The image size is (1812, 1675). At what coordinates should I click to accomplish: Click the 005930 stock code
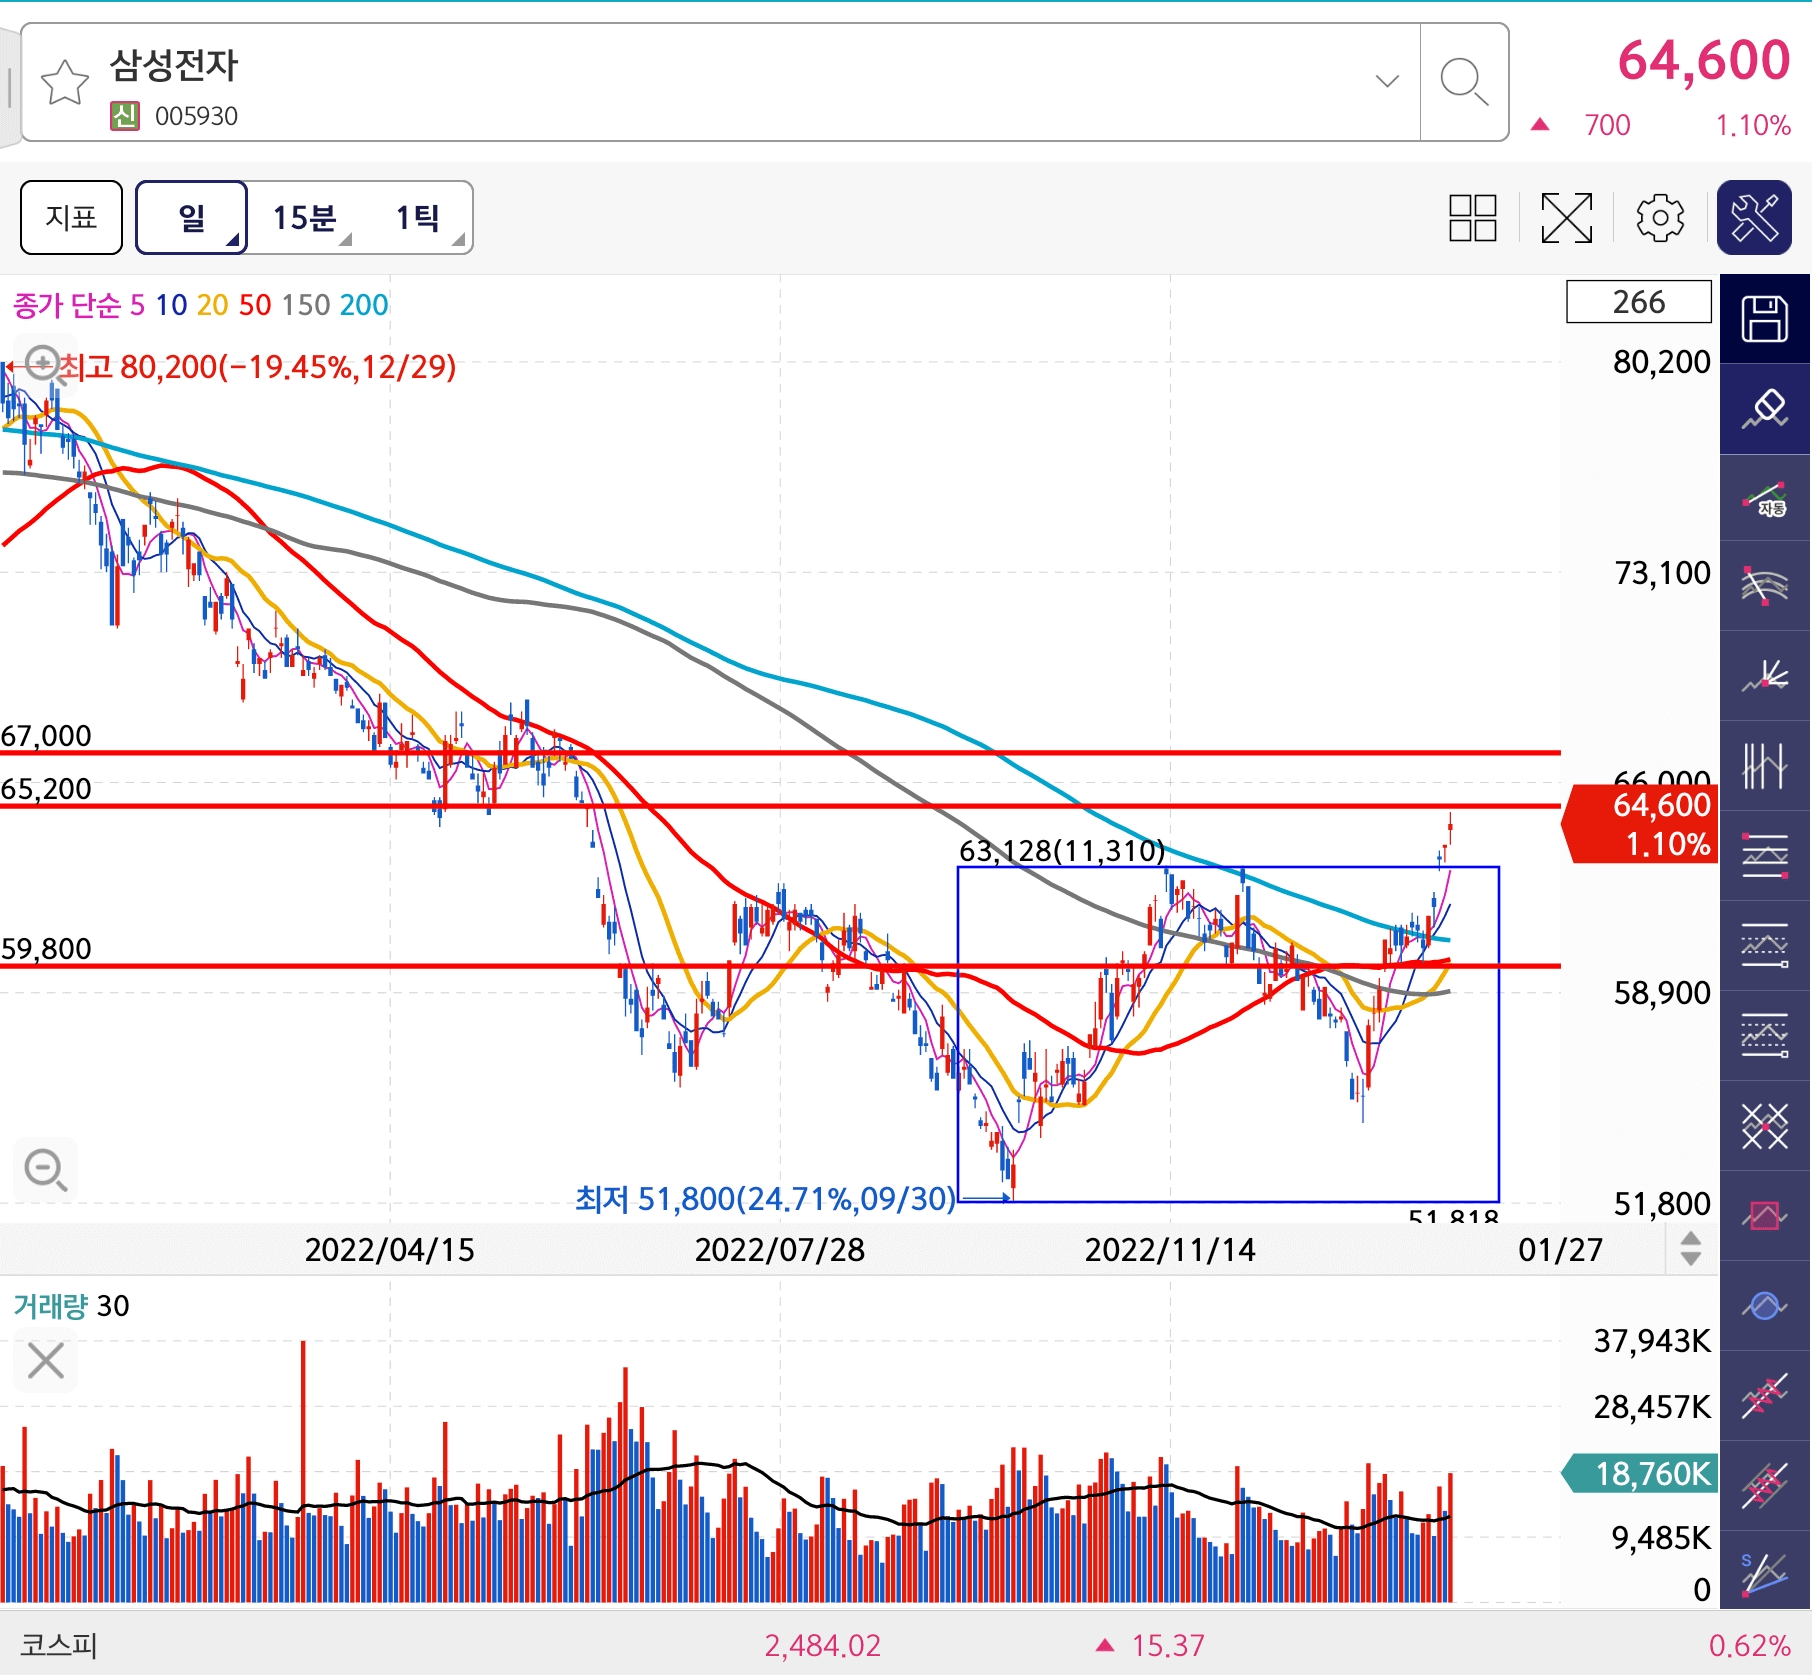click(196, 117)
